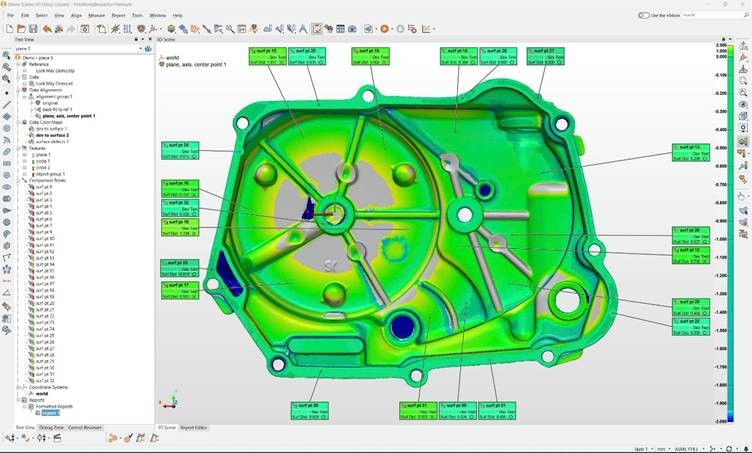Image resolution: width=752 pixels, height=453 pixels.
Task: Click the New project icon in toolbar
Action: pyautogui.click(x=8, y=29)
